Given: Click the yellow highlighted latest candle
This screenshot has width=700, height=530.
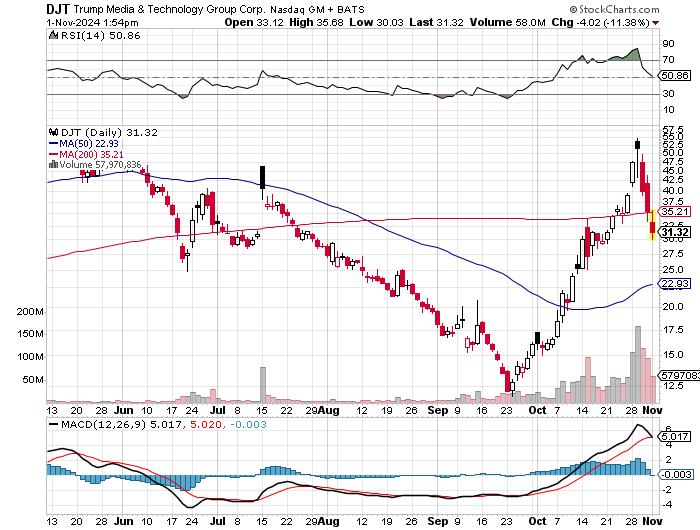Looking at the screenshot, I should (652, 225).
